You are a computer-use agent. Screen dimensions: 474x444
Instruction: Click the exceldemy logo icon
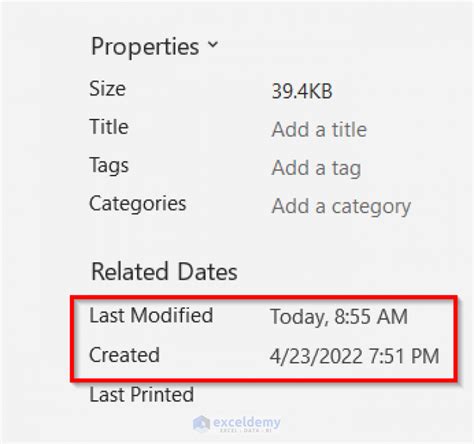(x=201, y=423)
